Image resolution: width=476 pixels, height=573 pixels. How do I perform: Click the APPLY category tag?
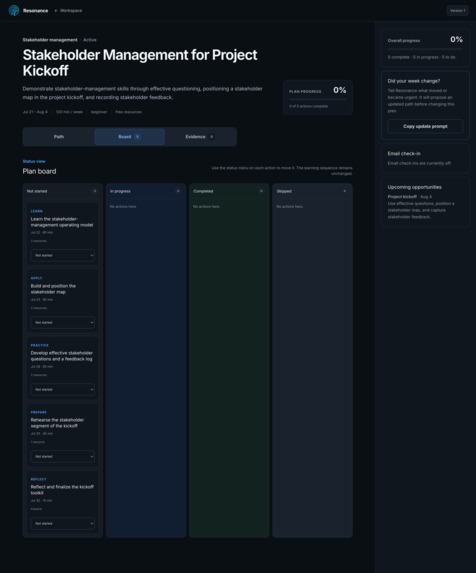click(36, 278)
